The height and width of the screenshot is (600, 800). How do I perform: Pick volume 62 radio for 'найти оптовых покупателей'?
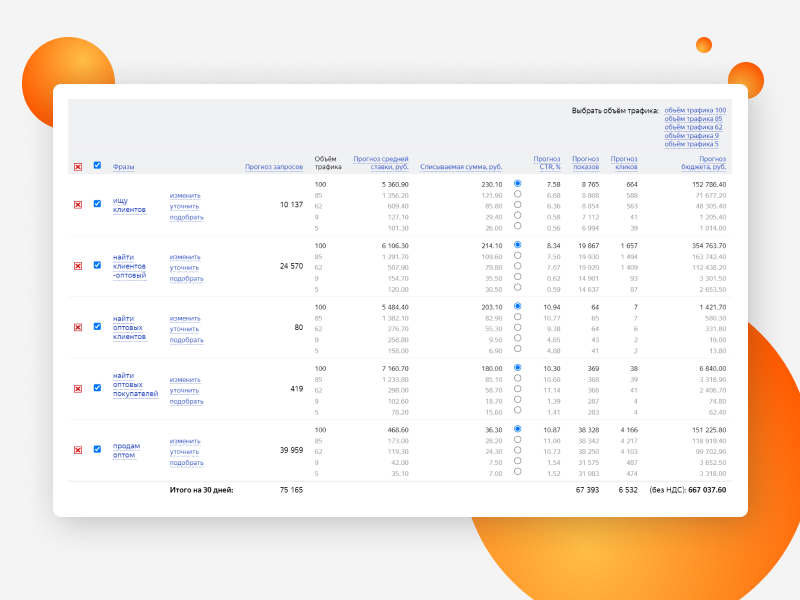tap(517, 389)
